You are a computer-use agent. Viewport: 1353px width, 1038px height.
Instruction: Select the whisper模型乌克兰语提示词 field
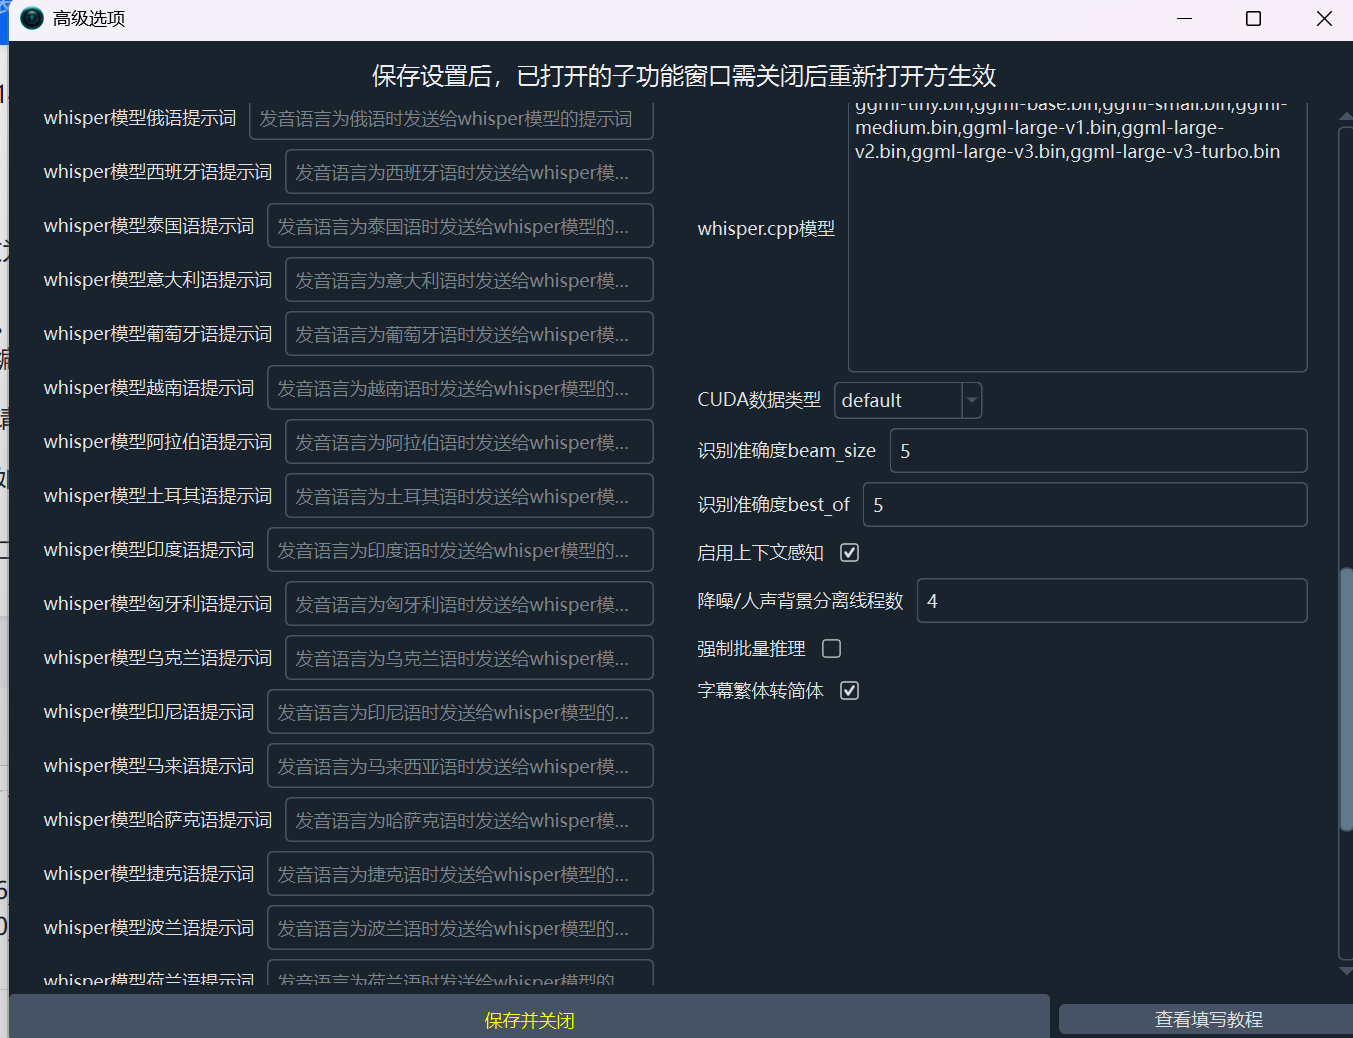pyautogui.click(x=468, y=657)
